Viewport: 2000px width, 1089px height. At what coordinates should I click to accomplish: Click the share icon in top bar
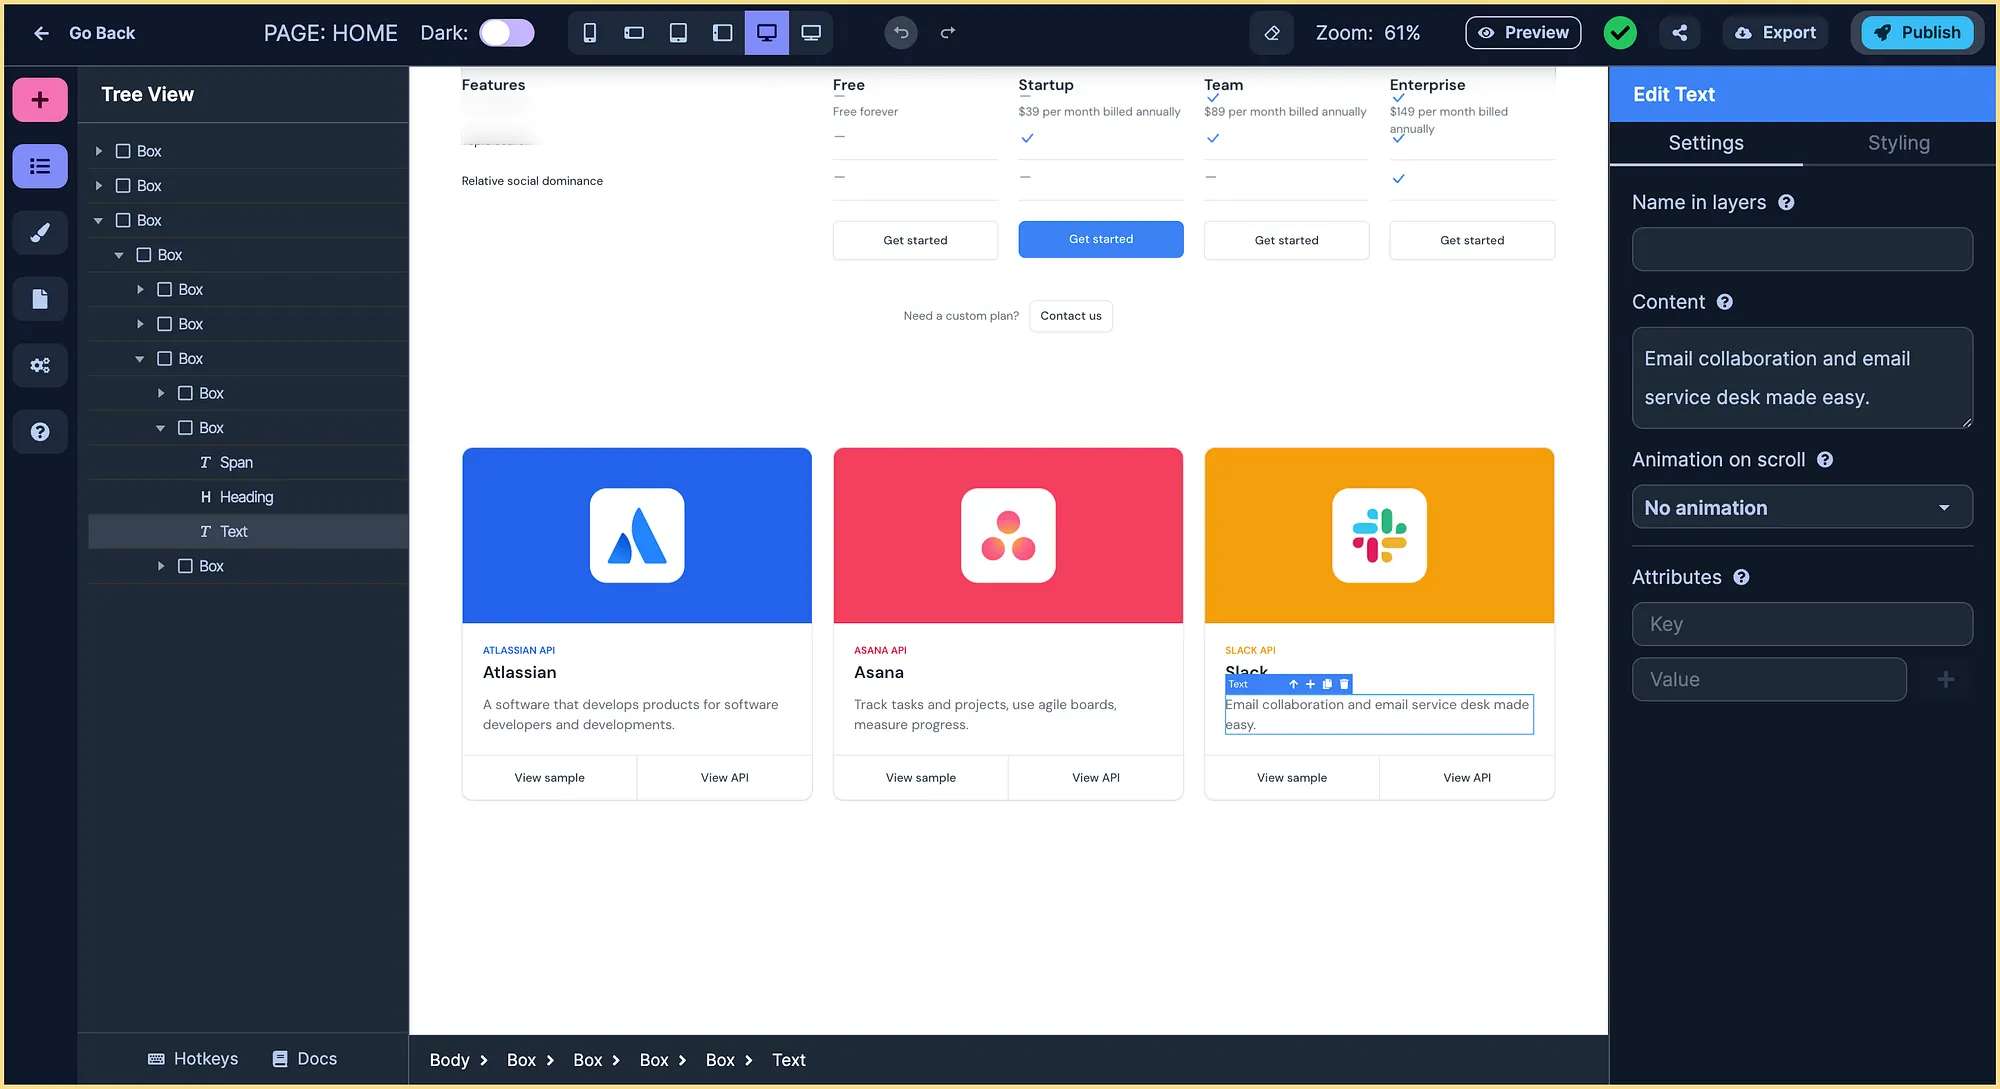1680,33
